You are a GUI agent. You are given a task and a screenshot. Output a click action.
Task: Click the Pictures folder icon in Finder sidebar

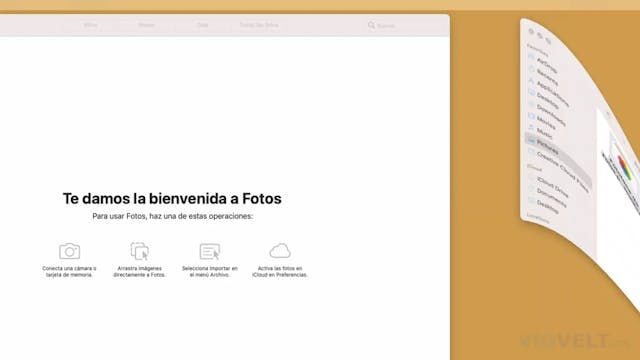tap(531, 140)
